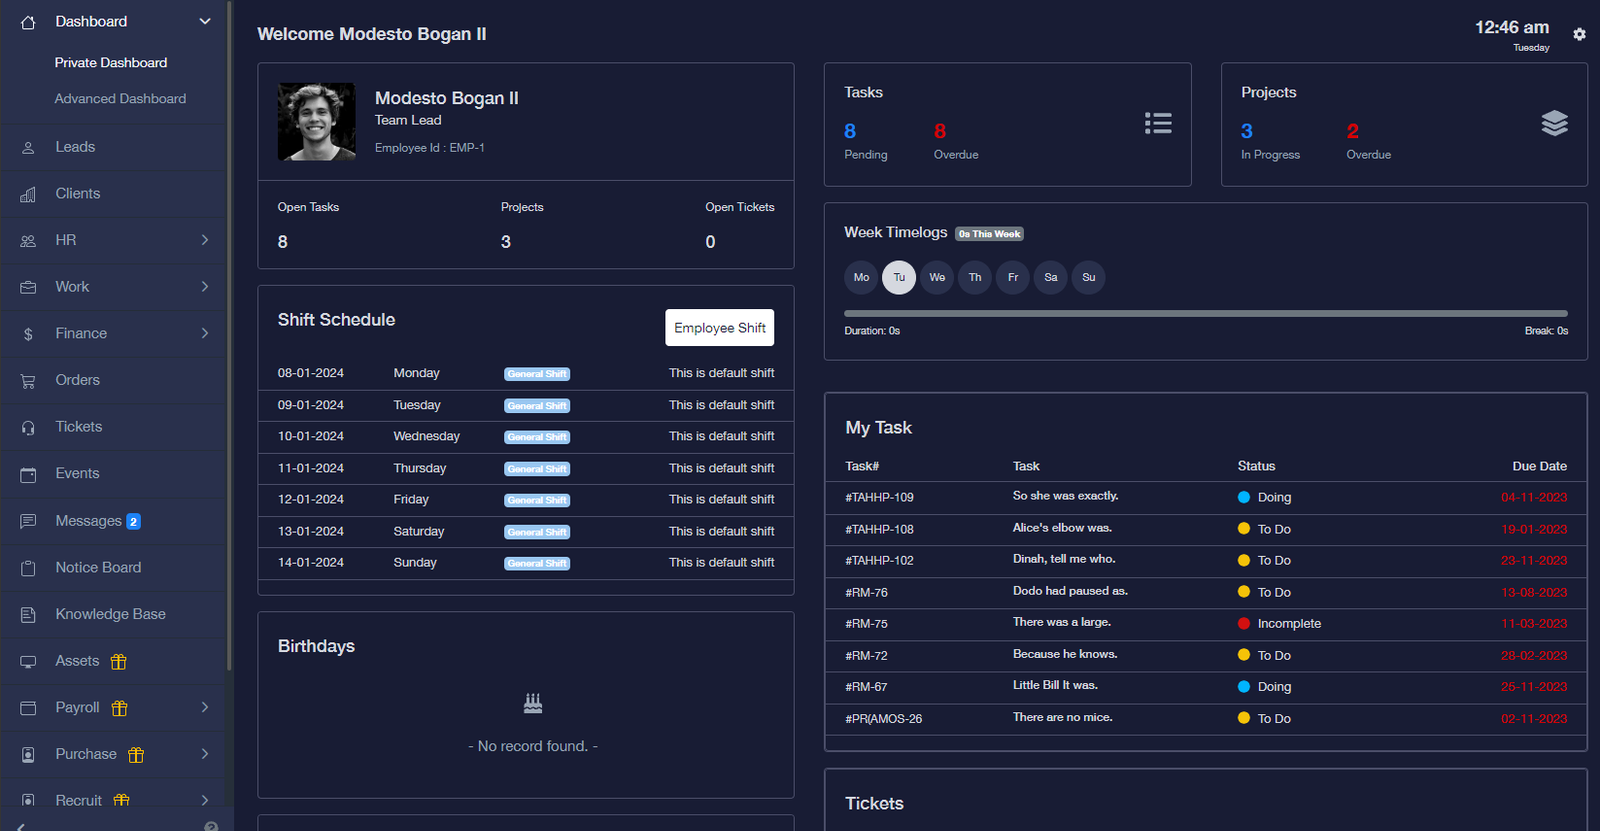
Task: Click task number #RM-75
Action: point(866,623)
